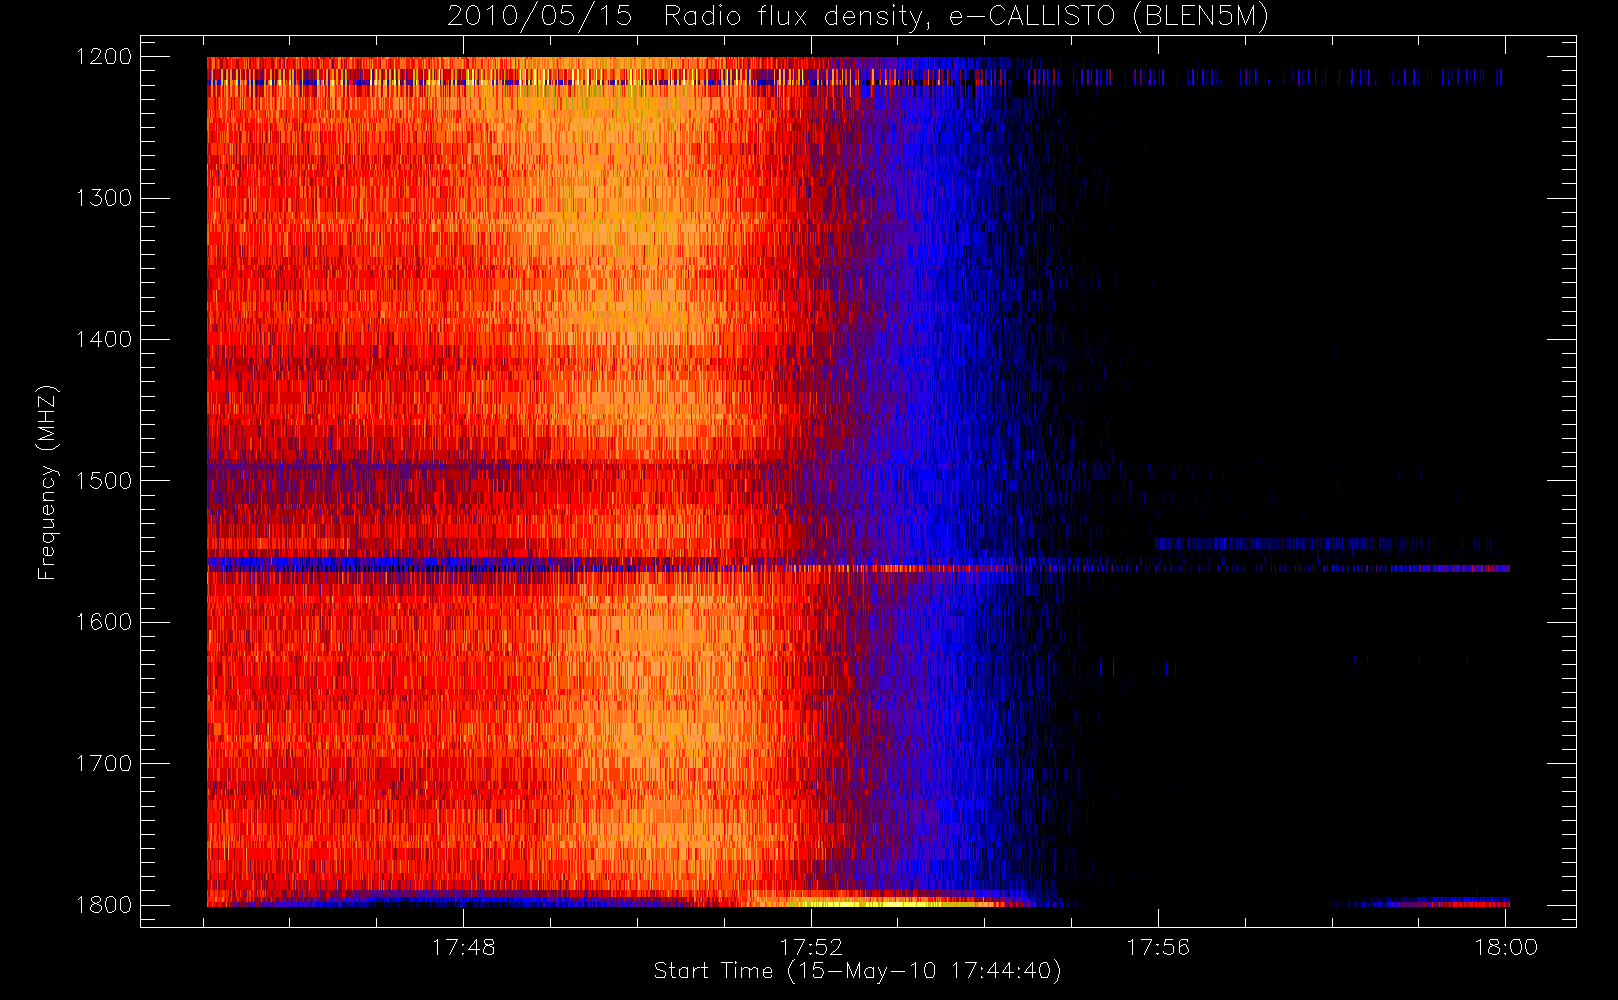Click the 17:52 time tick label
The width and height of the screenshot is (1618, 1000).
click(811, 947)
